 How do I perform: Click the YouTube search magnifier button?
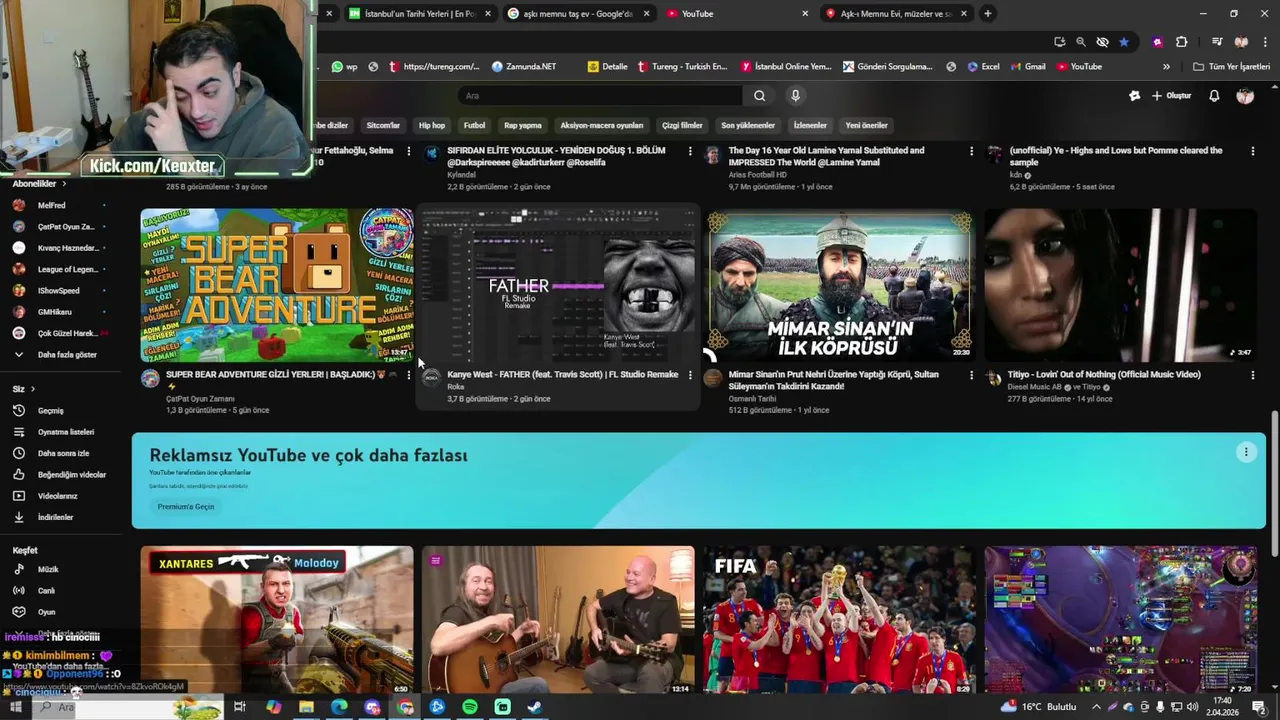tap(759, 96)
